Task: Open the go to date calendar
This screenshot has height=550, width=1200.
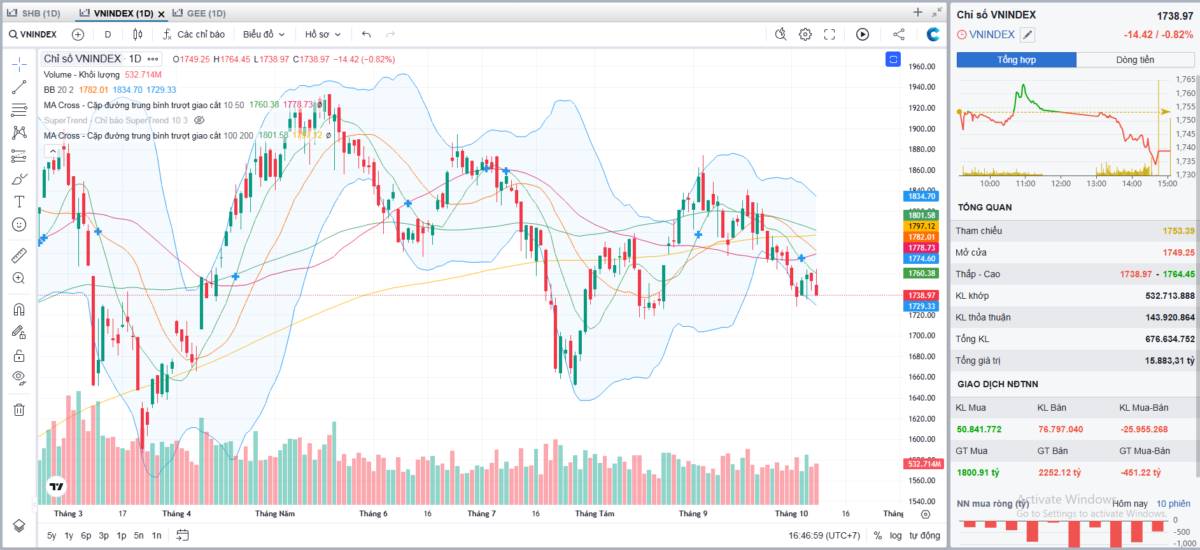Action: [182, 536]
